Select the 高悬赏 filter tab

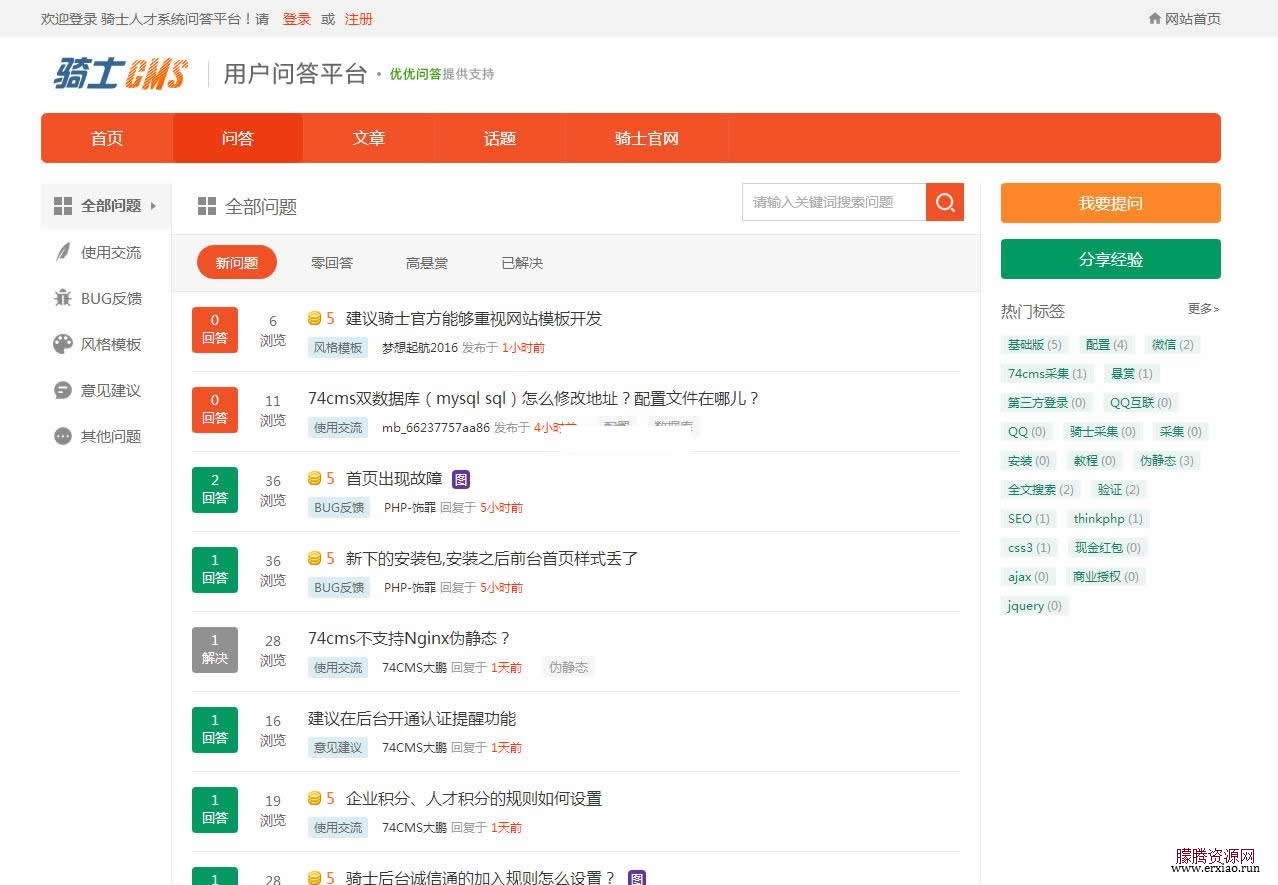[427, 263]
